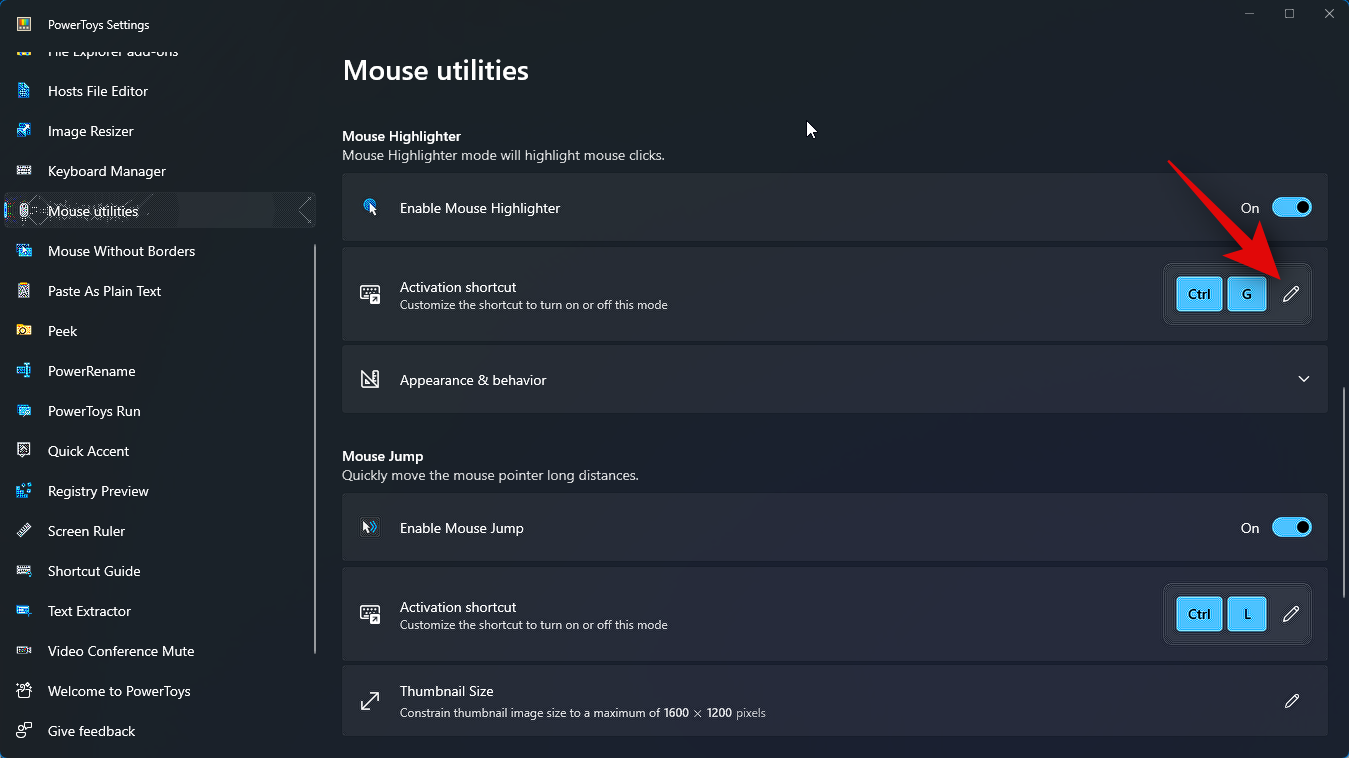Select the Screen Ruler sidebar icon
This screenshot has height=758, width=1349.
coord(23,530)
